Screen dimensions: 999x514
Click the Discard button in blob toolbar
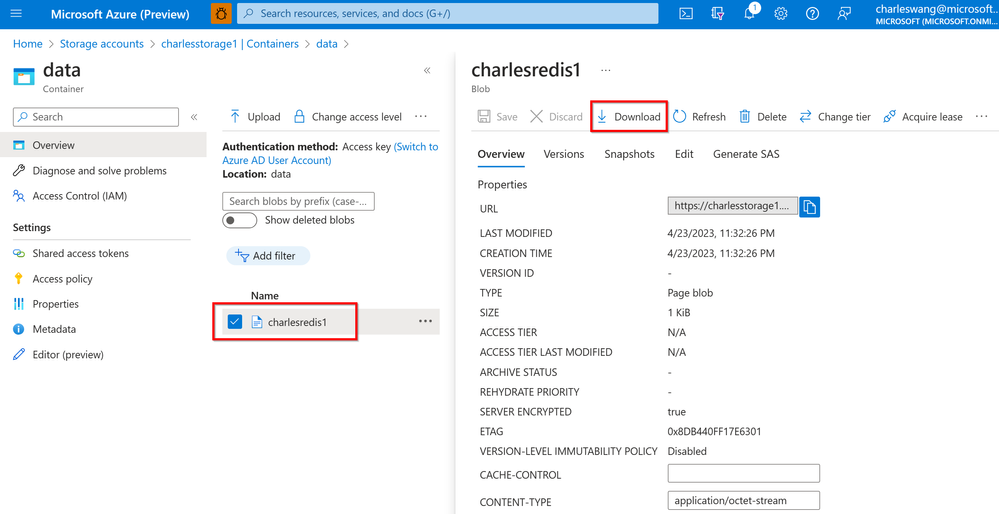tap(556, 117)
